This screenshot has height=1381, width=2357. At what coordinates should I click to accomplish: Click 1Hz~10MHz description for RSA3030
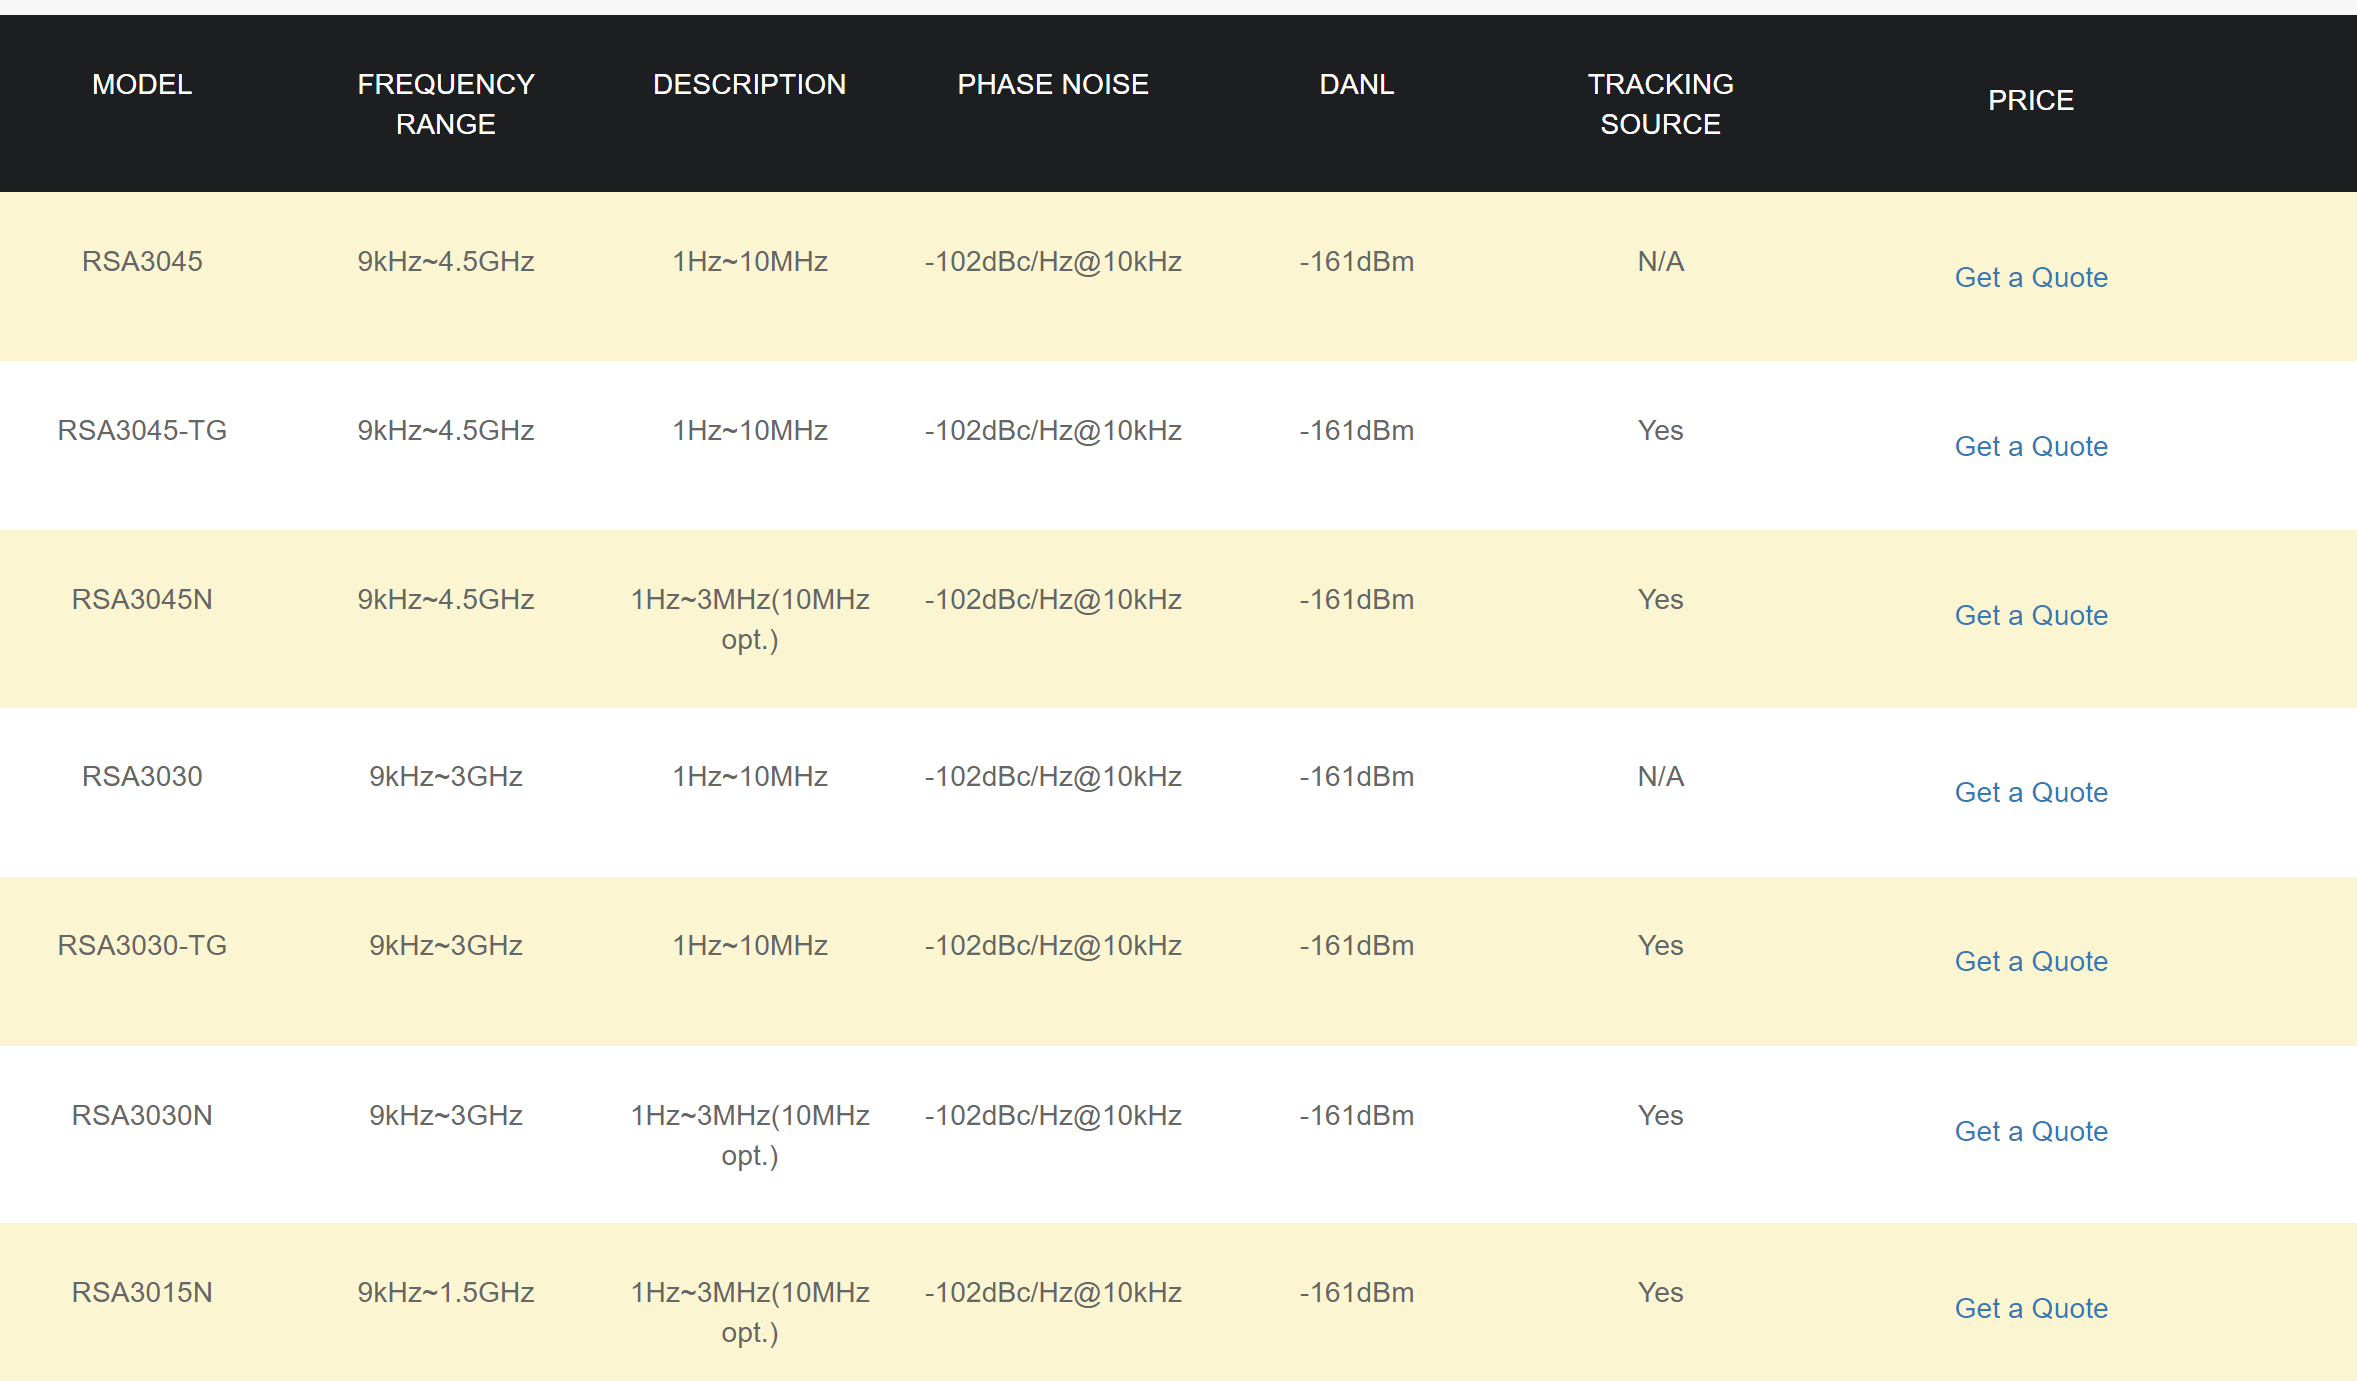coord(750,776)
